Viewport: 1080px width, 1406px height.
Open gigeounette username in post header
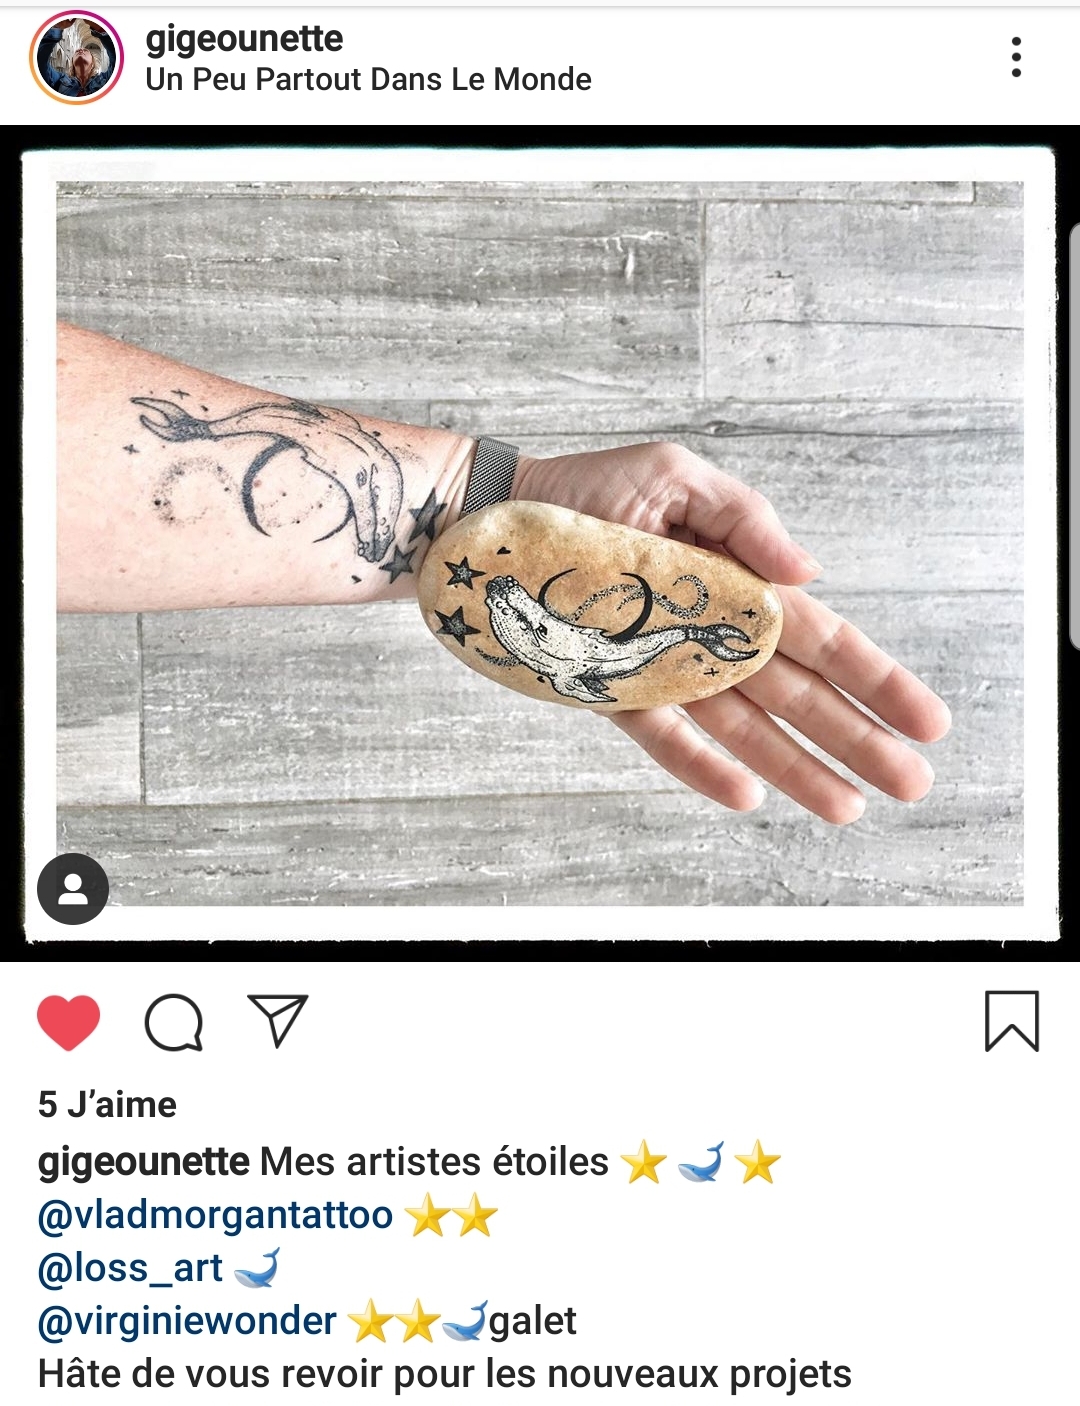coord(244,39)
